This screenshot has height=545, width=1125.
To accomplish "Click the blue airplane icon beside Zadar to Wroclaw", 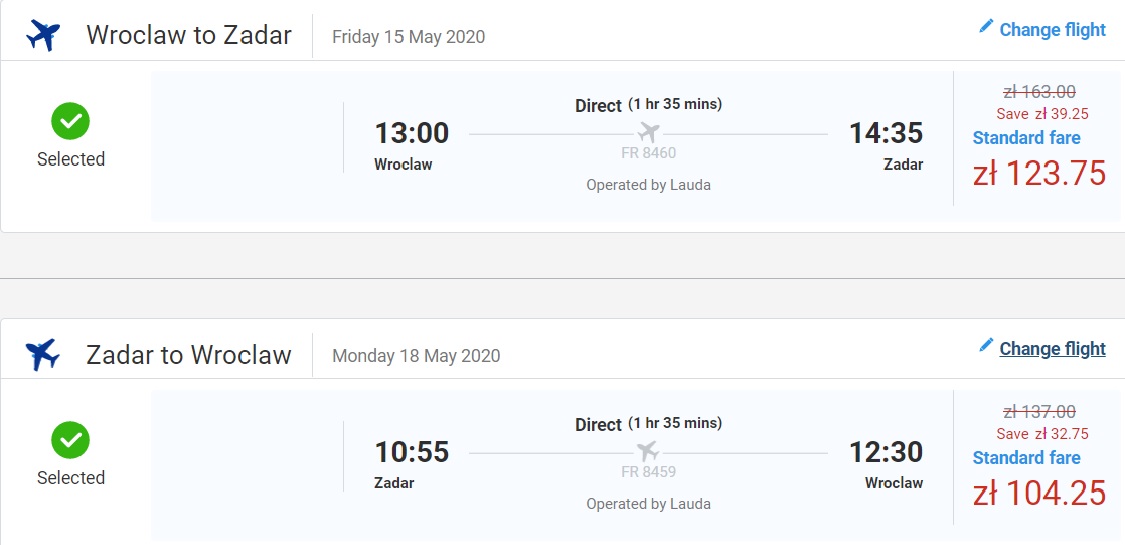I will point(43,354).
